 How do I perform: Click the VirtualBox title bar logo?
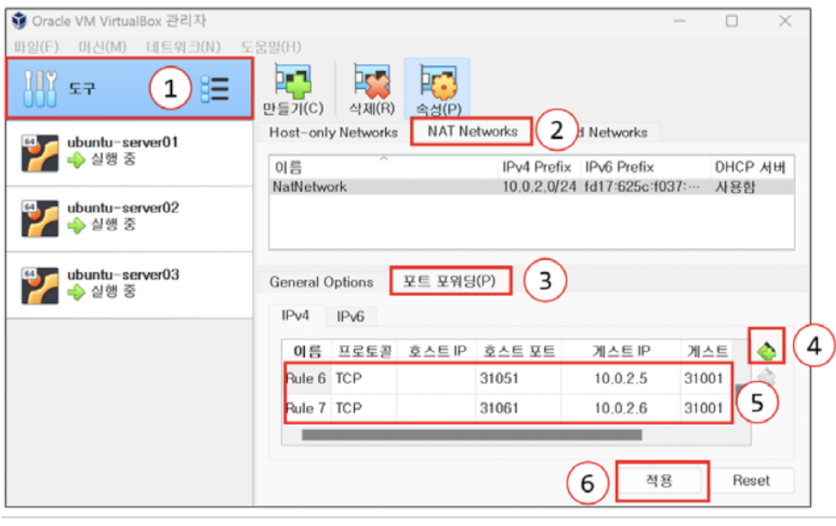(x=20, y=21)
